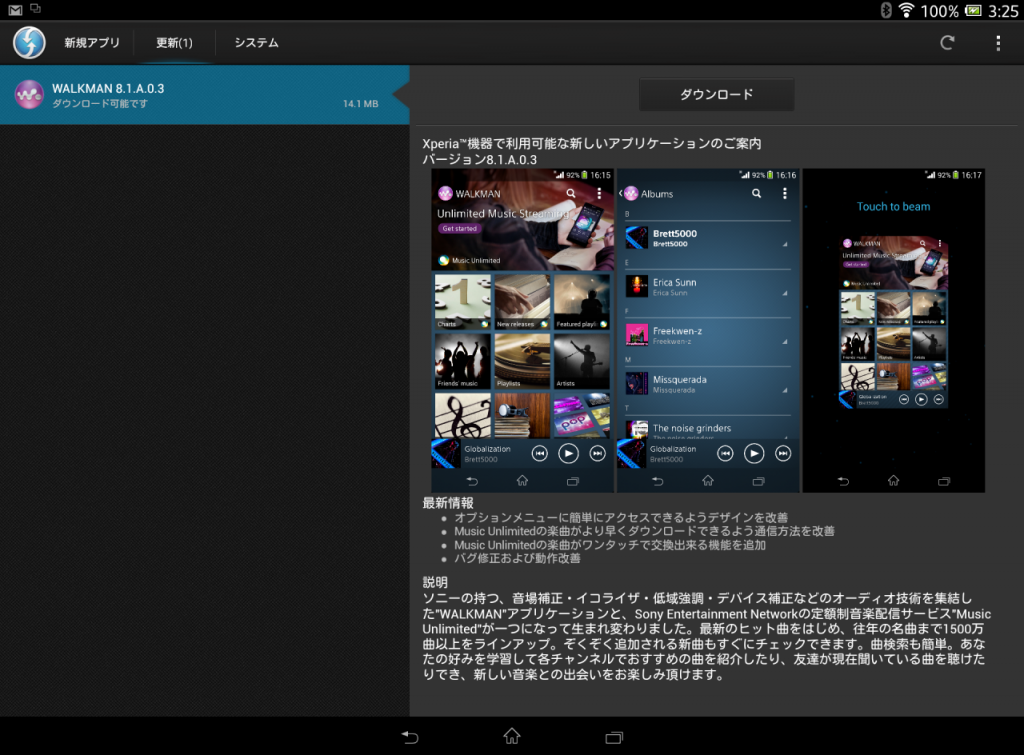Click the 100% battery percentage text
The width and height of the screenshot is (1024, 755).
coord(939,10)
